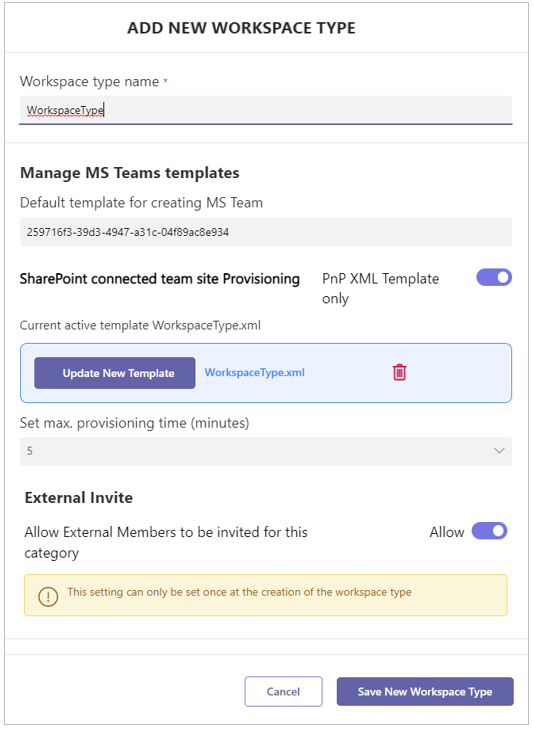Screen dimensions: 533x730
Task: Click the warning icon in yellow banner
Action: (x=48, y=596)
